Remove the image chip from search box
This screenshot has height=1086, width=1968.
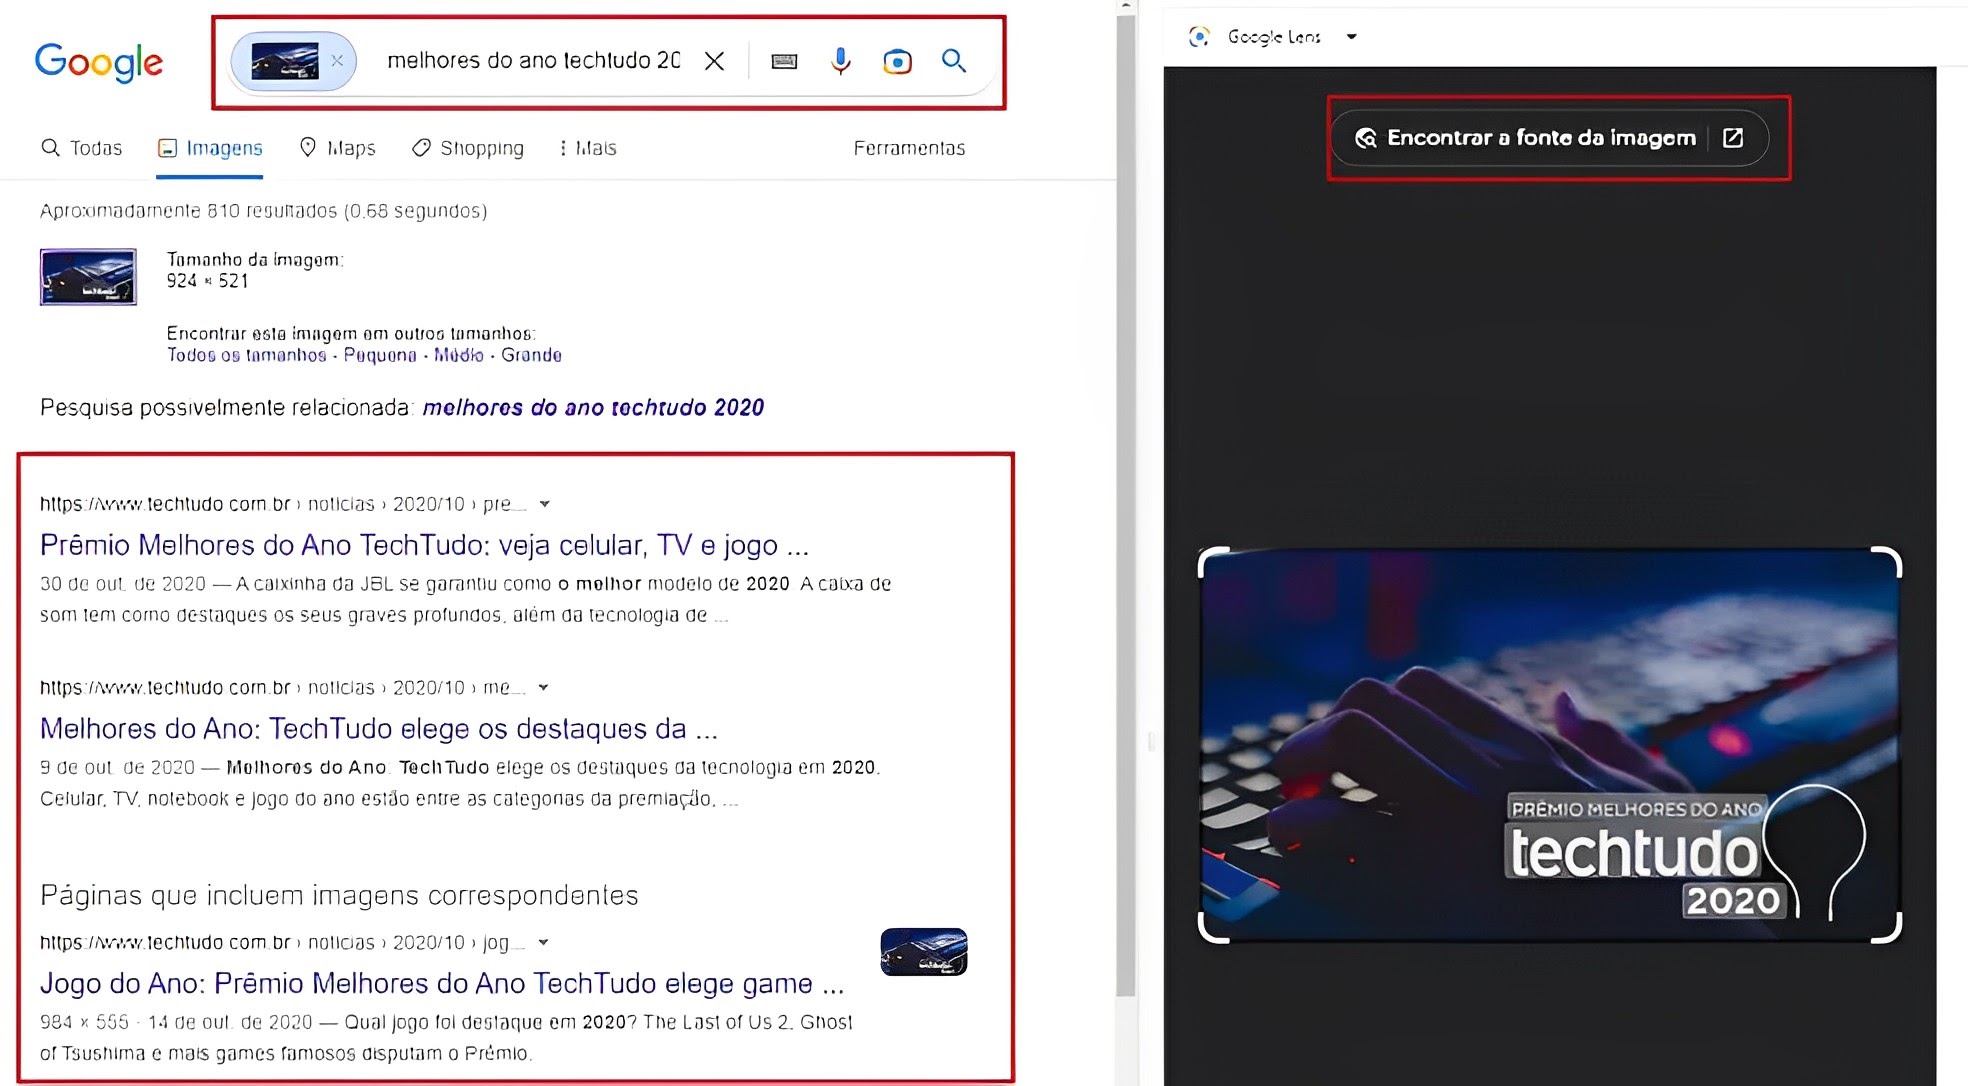pyautogui.click(x=337, y=61)
